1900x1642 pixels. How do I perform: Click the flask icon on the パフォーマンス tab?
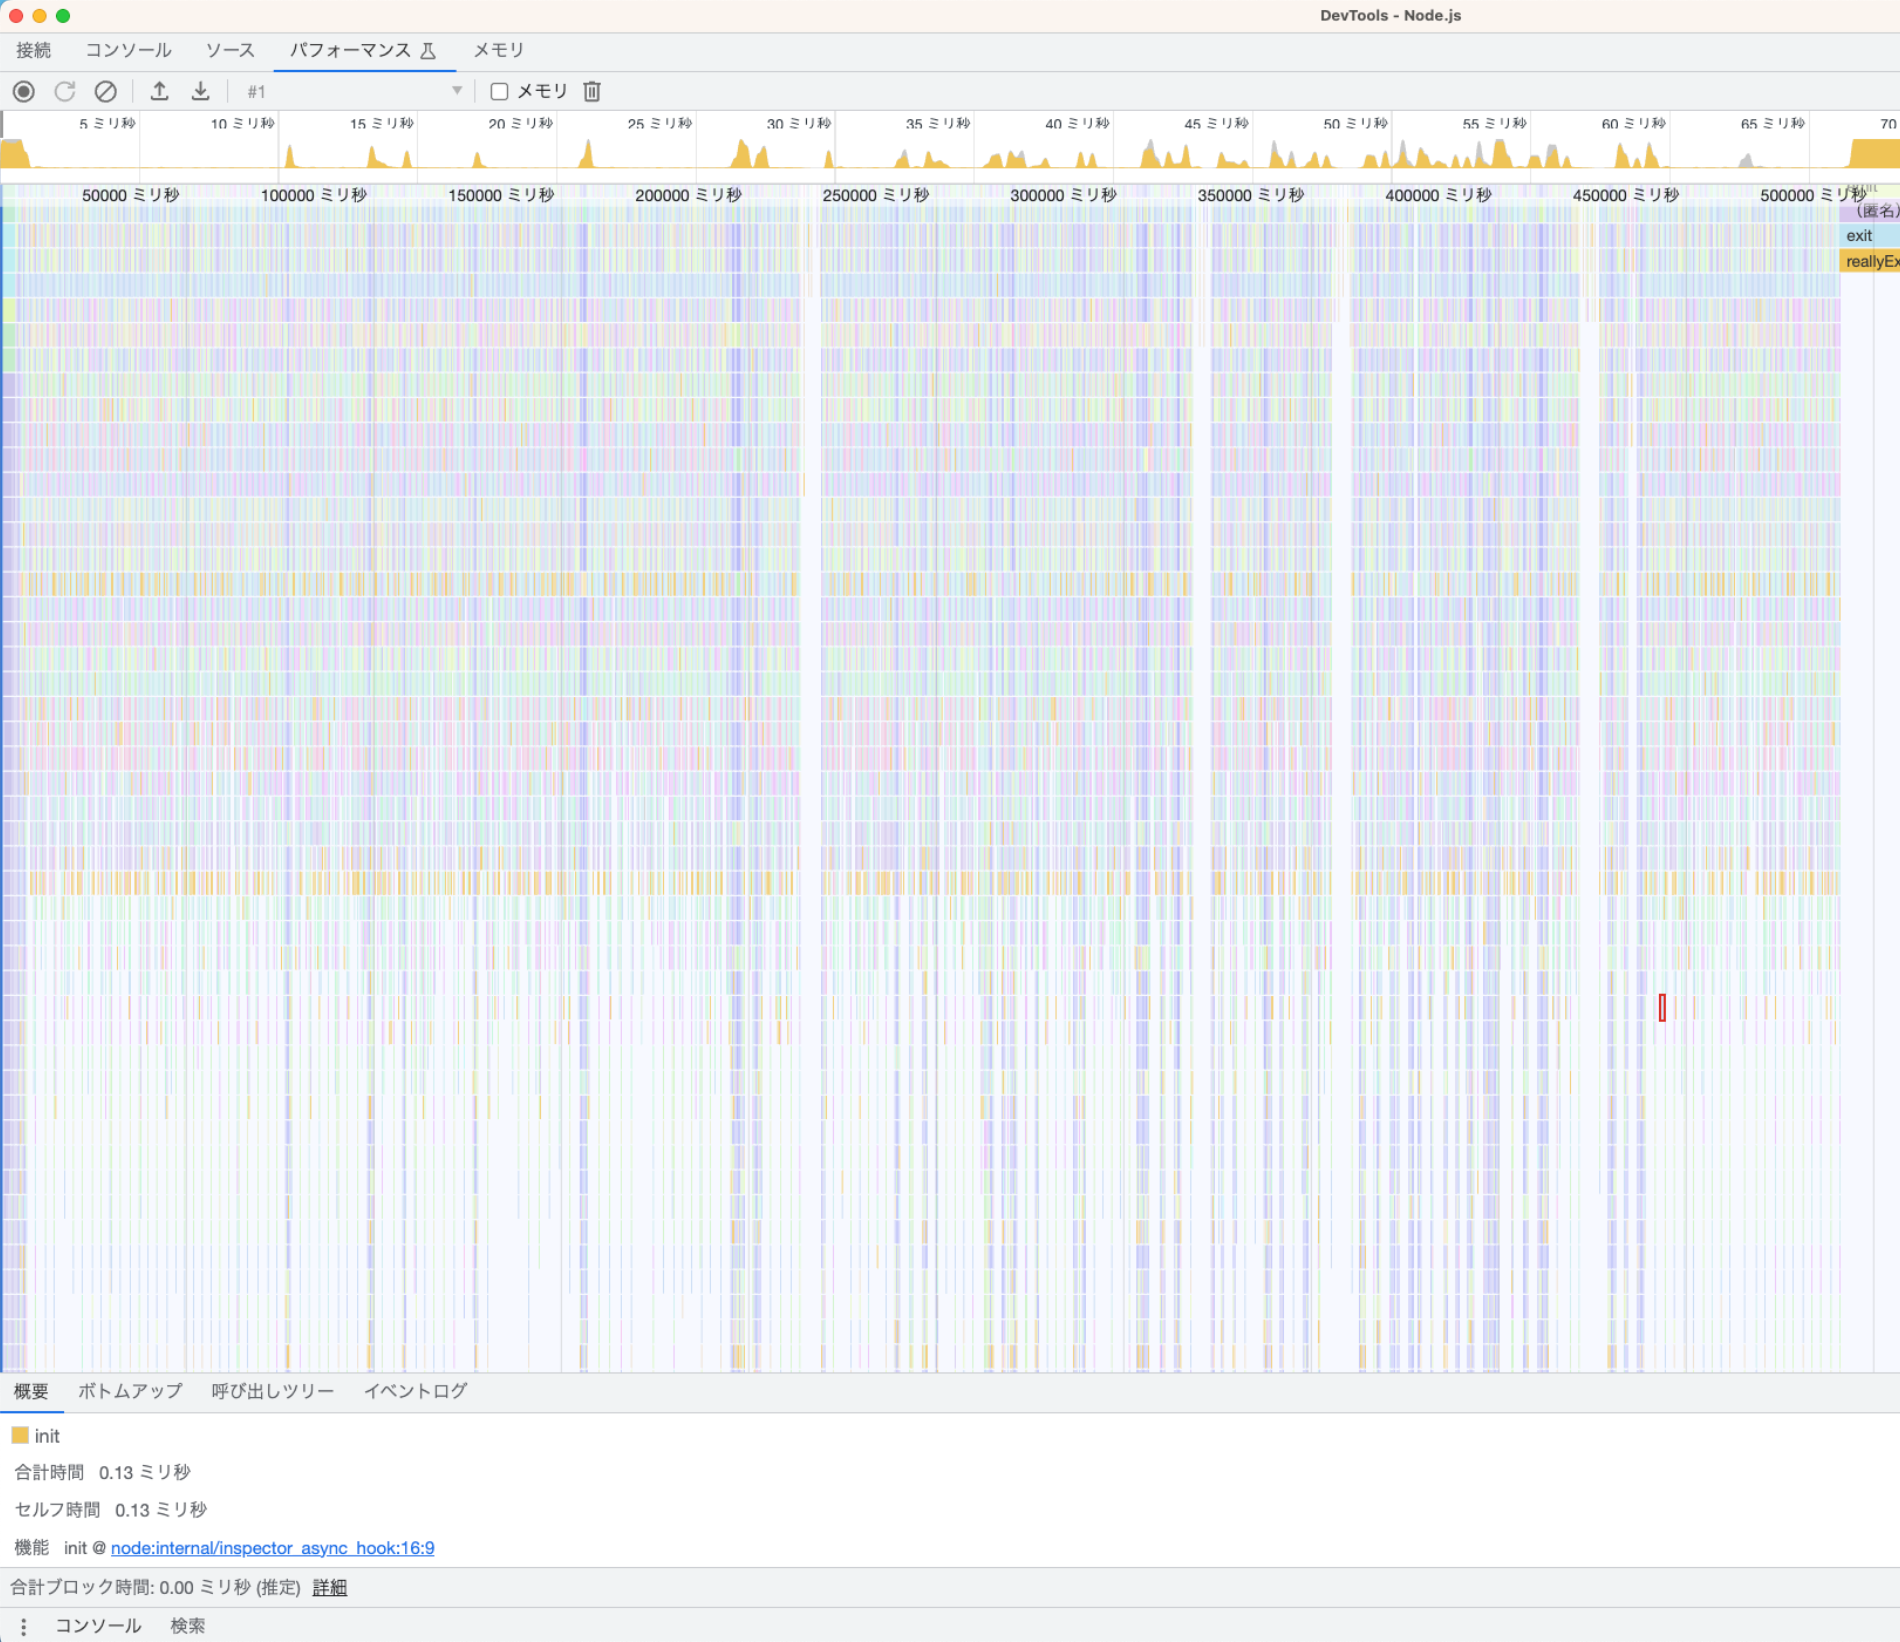pos(428,51)
